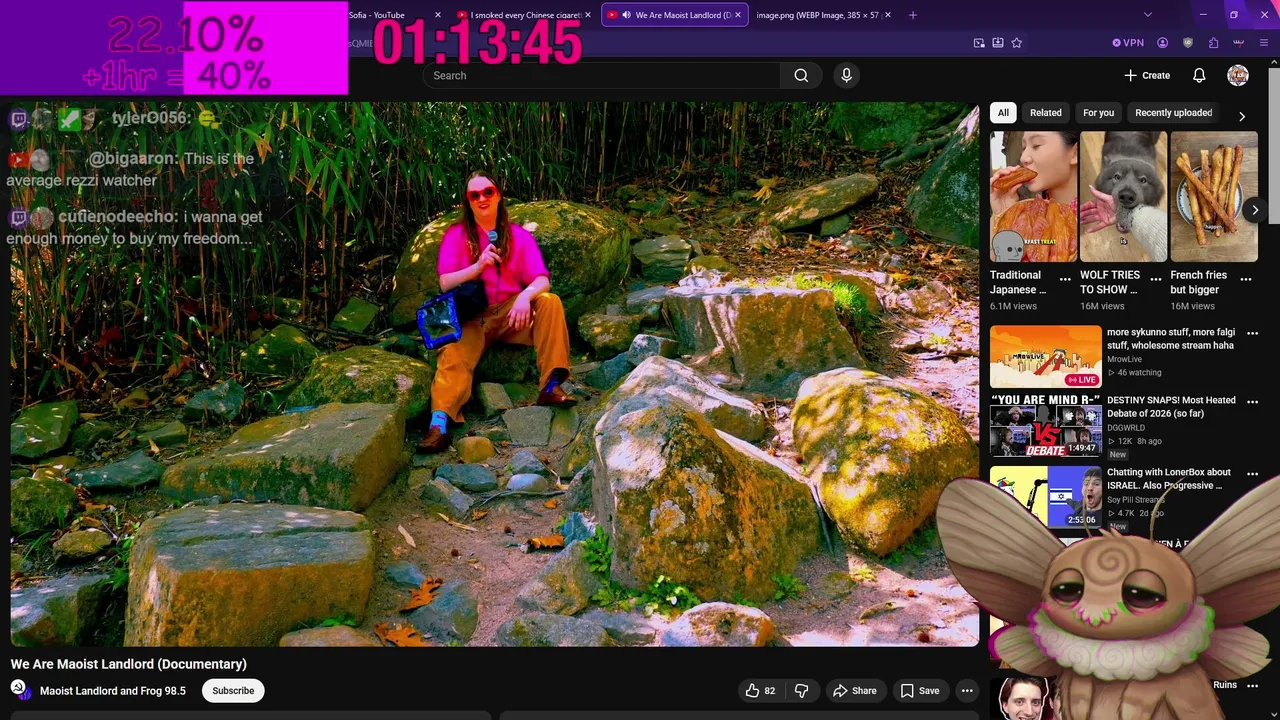
Task: Open options for more sykunno stuff video
Action: pos(1252,334)
